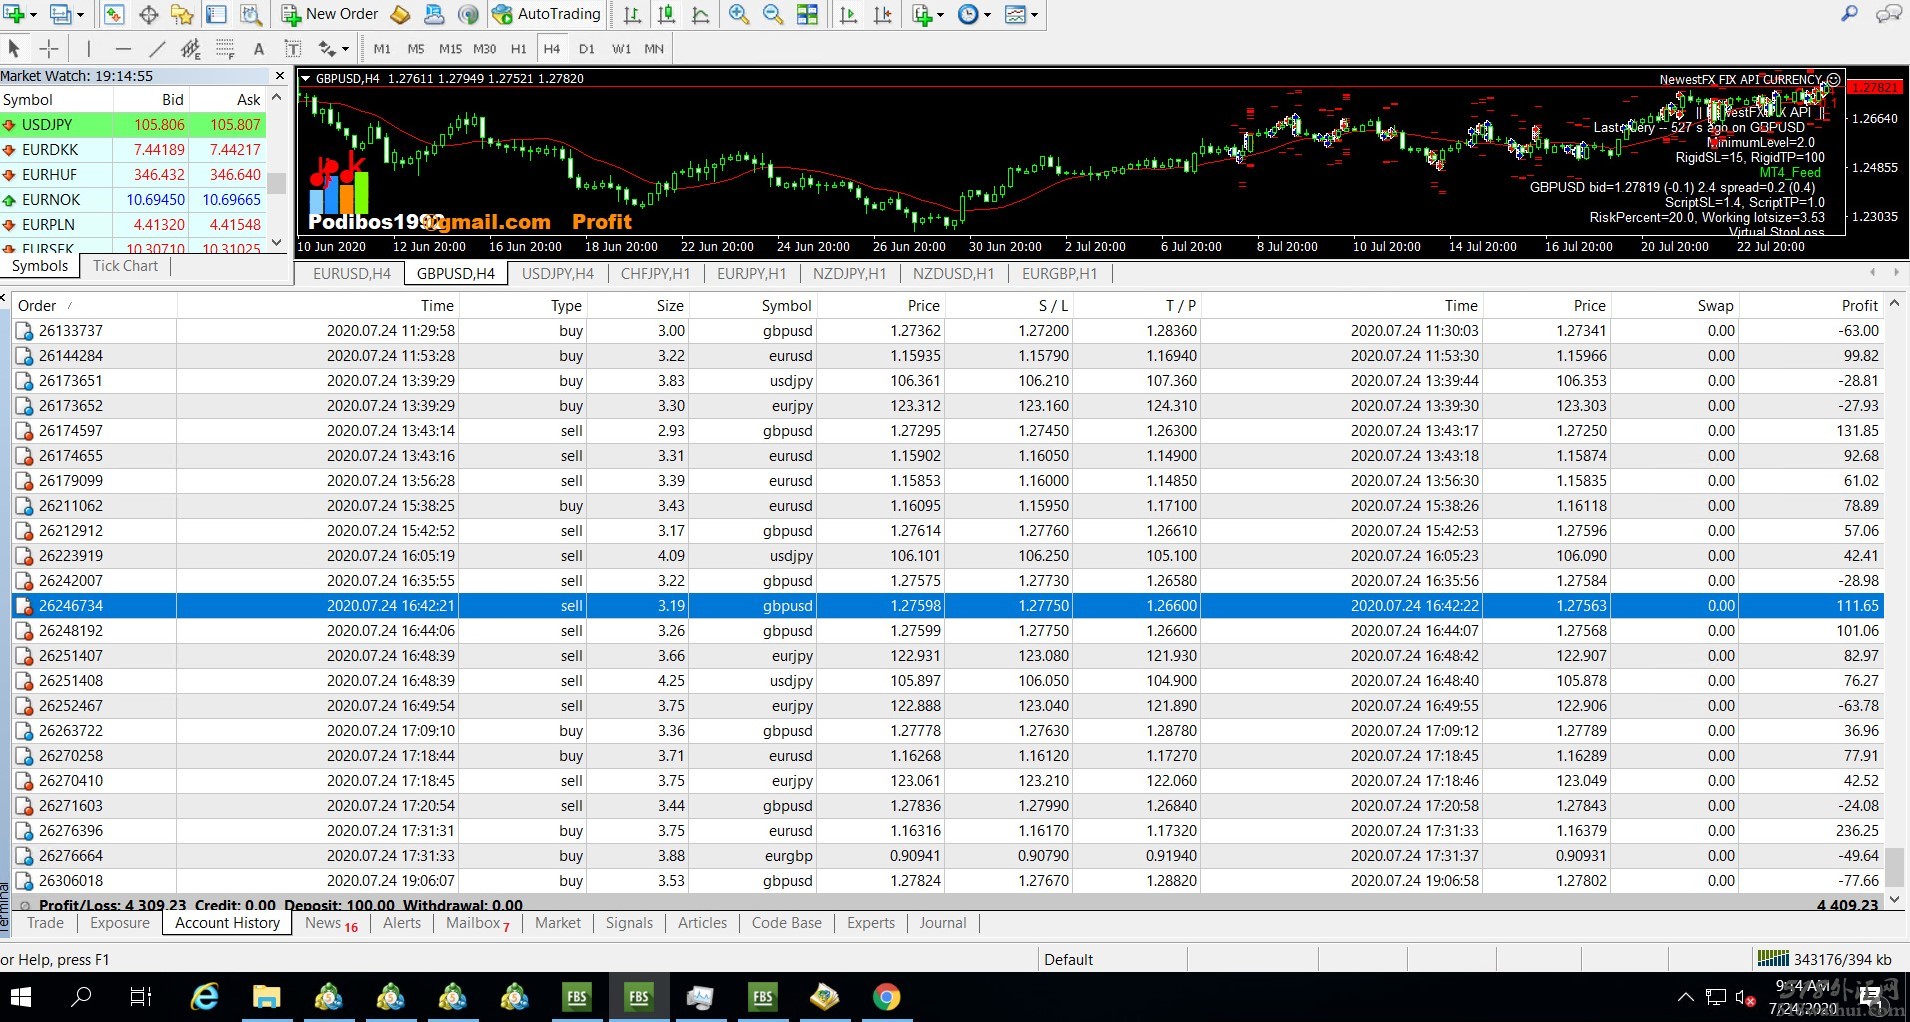
Task: Select the Fibonacci Retracement tool
Action: point(225,48)
